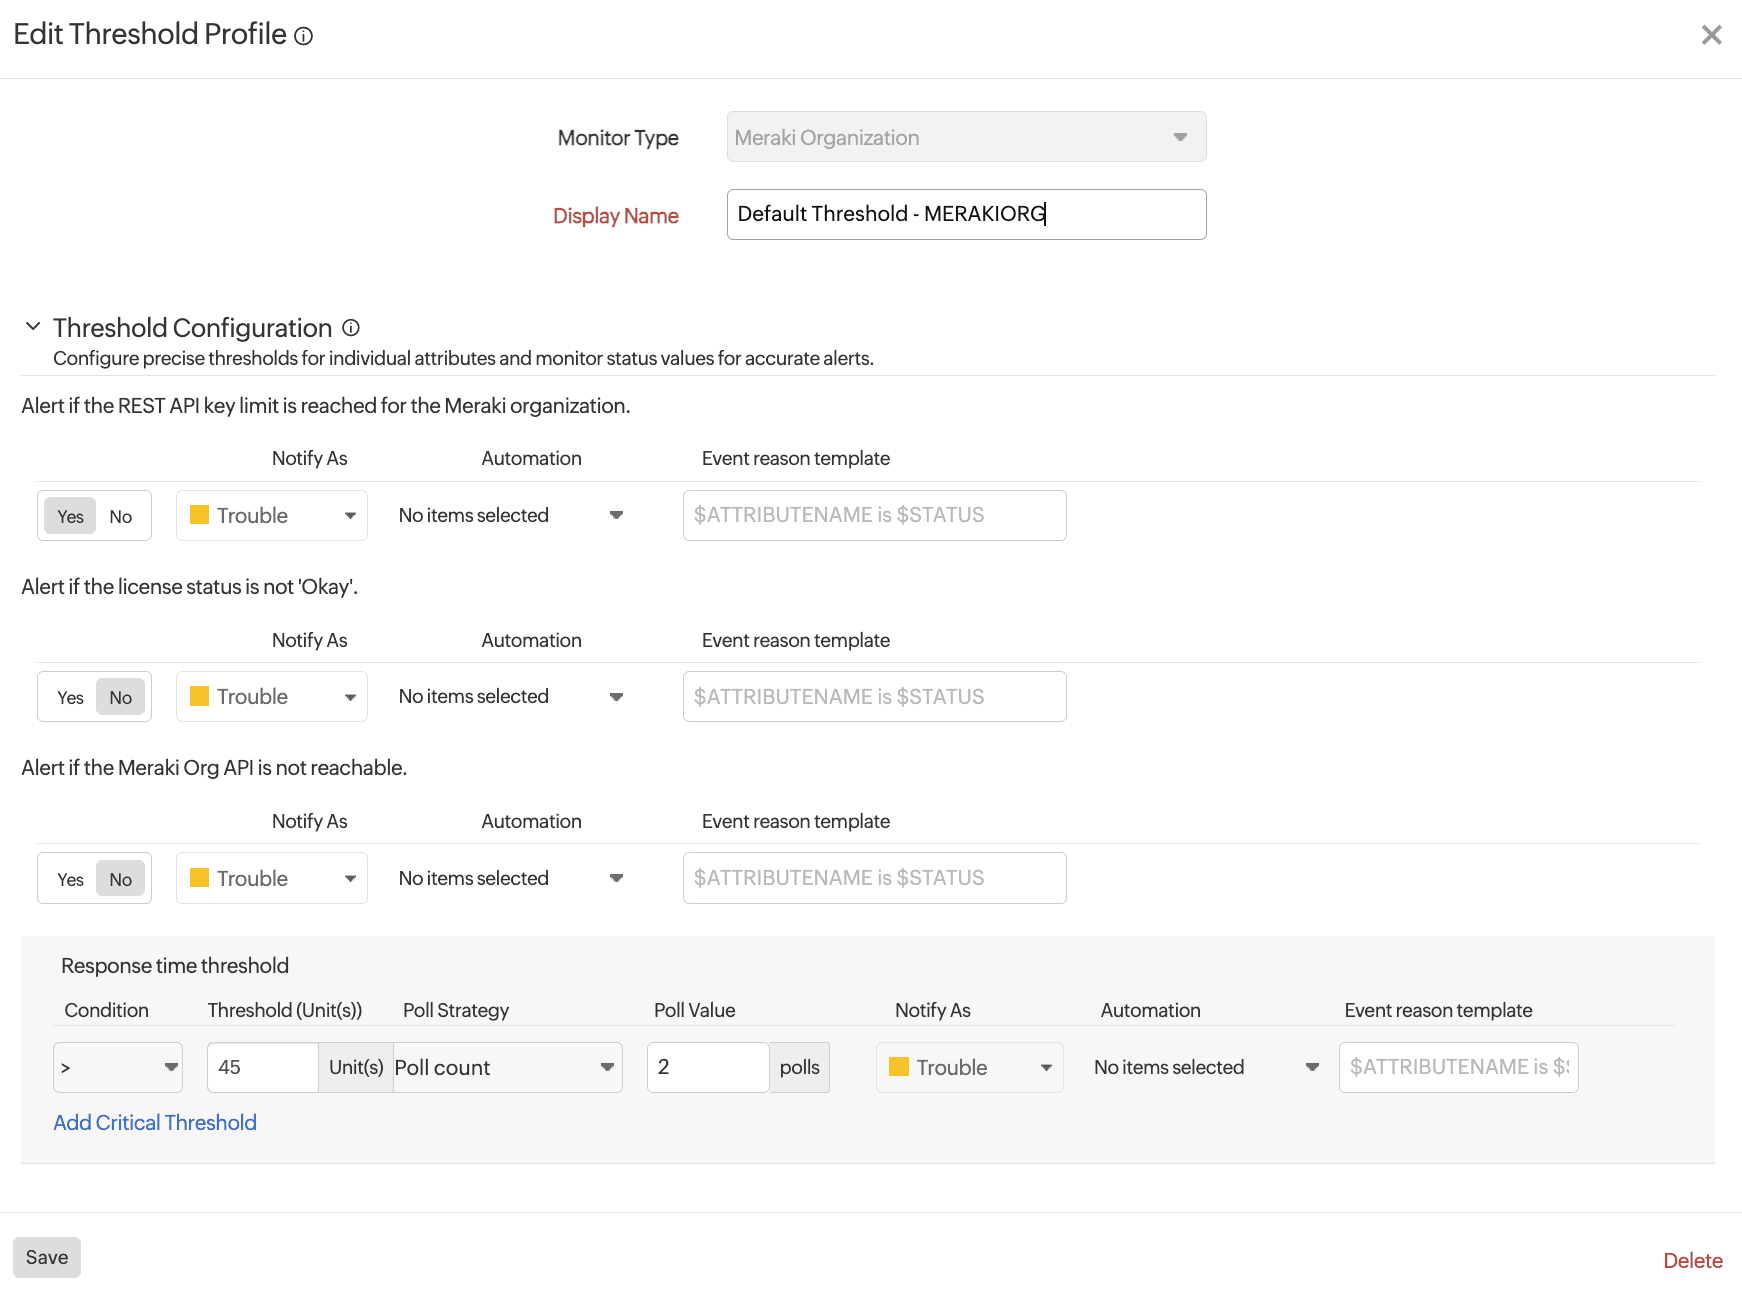Click the Delete link
The image size is (1742, 1298).
click(1692, 1261)
